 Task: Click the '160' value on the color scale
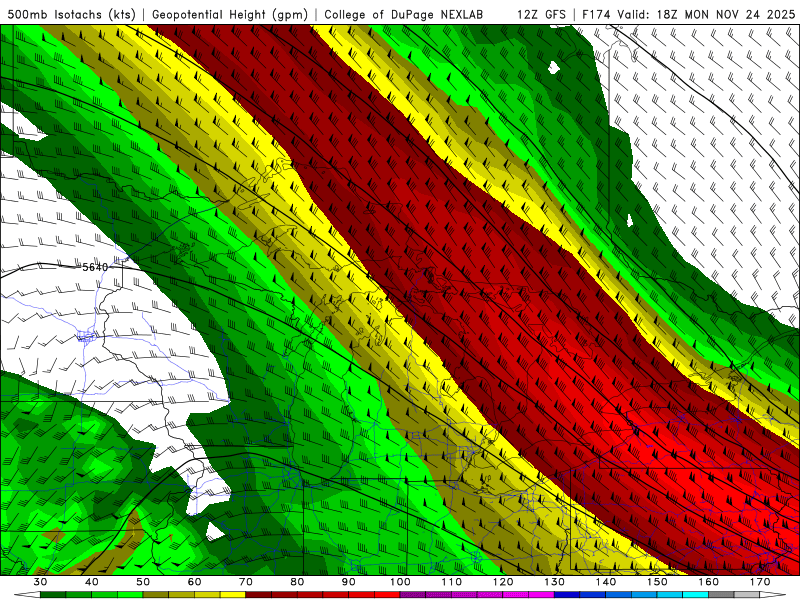pos(709,582)
